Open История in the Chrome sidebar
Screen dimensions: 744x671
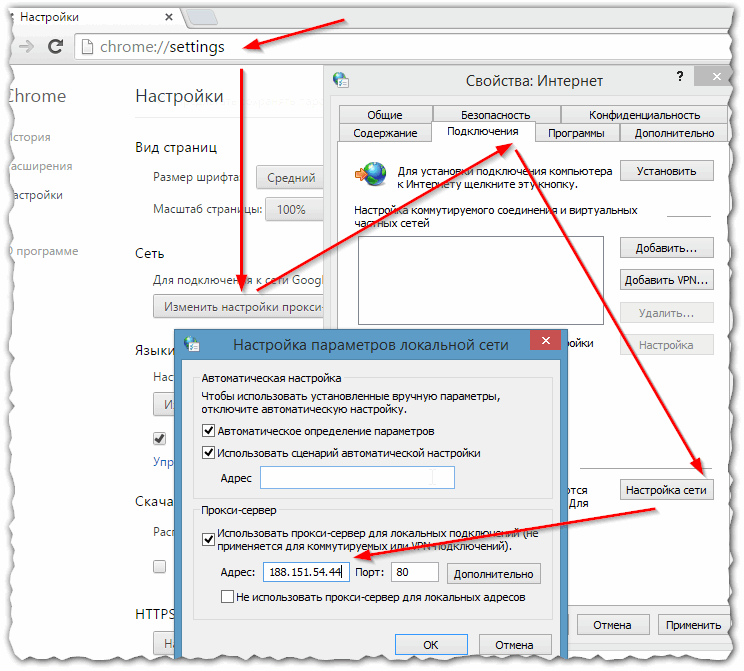[30, 137]
